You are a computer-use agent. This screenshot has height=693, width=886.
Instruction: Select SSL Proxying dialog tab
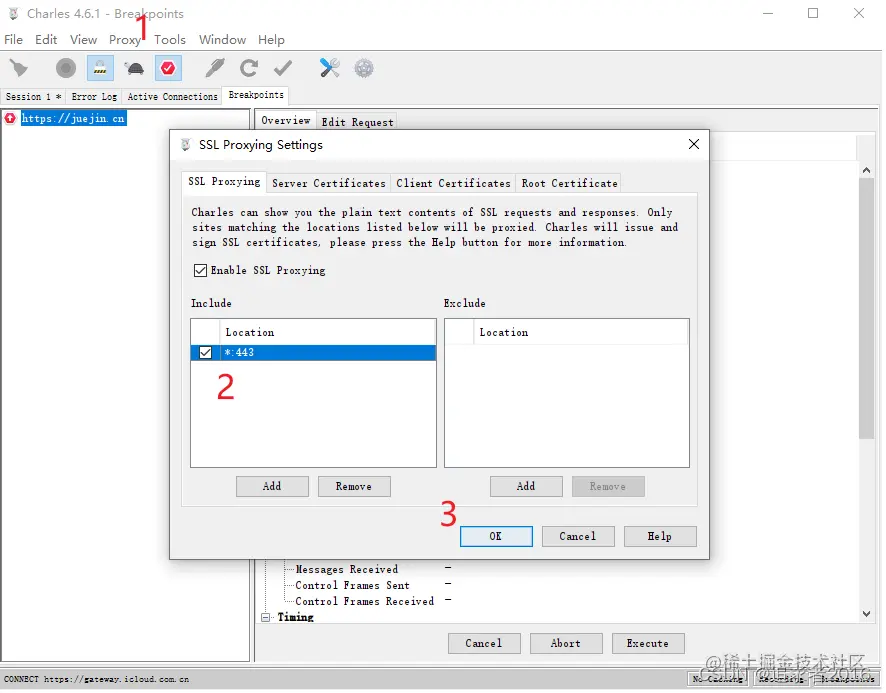[x=224, y=181]
